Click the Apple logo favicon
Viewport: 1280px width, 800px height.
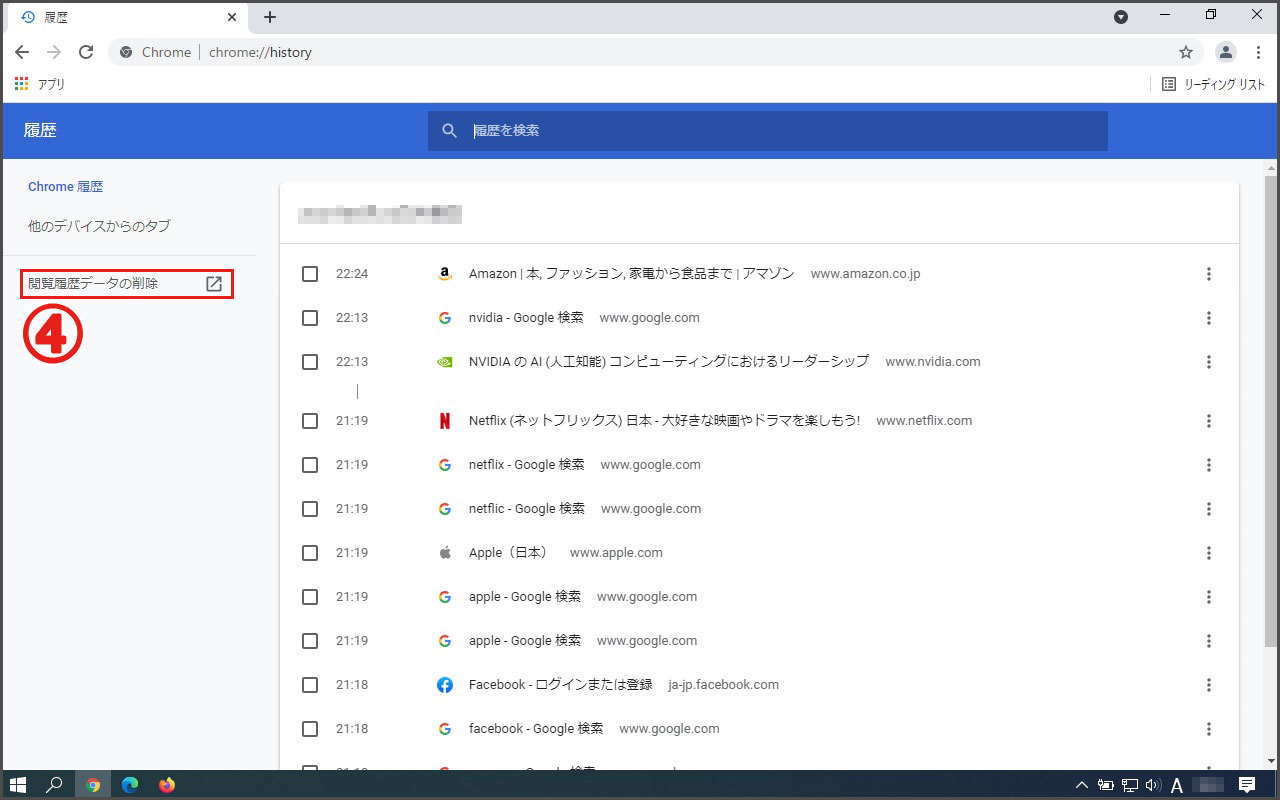(445, 553)
